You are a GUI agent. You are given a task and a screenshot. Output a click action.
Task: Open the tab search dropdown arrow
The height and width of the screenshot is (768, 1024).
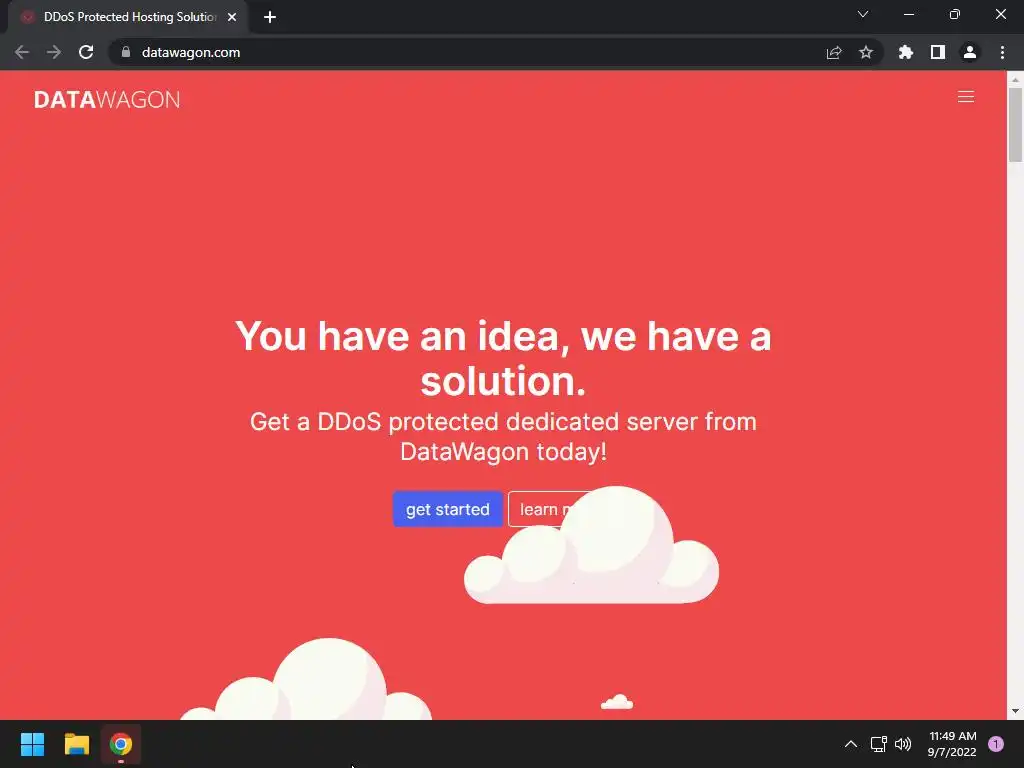[x=863, y=14]
